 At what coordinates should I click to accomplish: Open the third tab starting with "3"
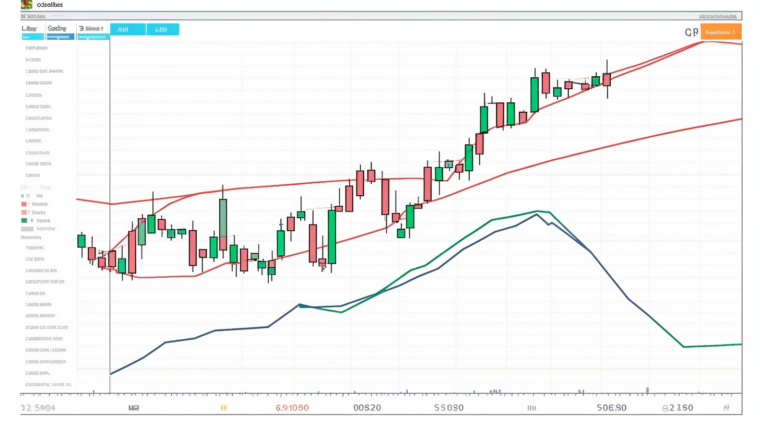point(93,30)
